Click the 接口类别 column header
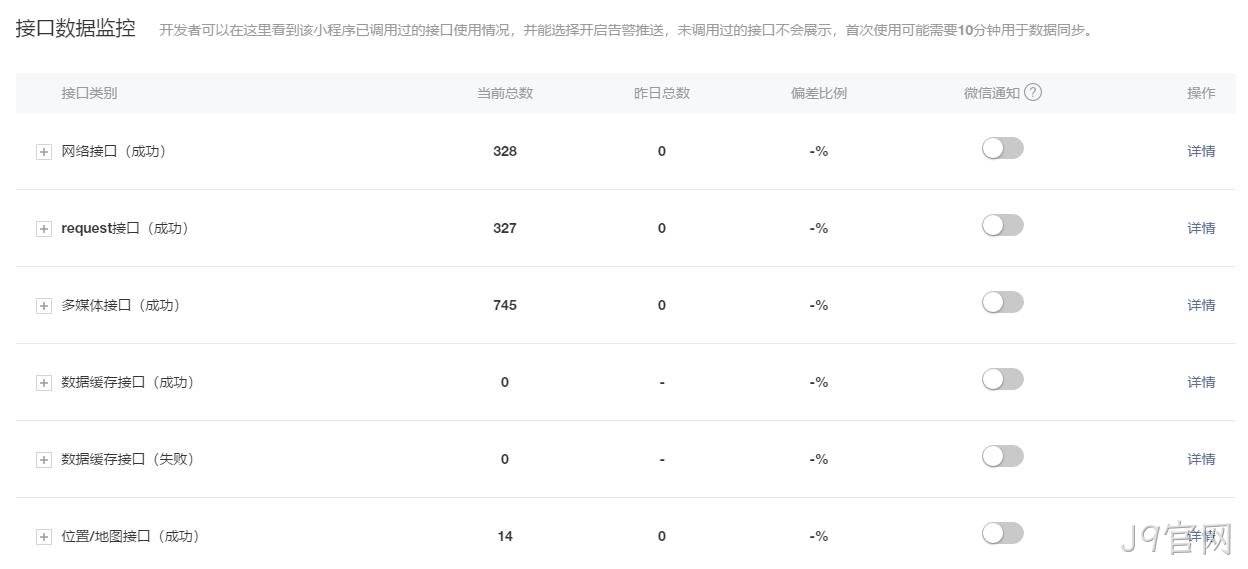Image resolution: width=1248 pixels, height=569 pixels. pos(89,93)
